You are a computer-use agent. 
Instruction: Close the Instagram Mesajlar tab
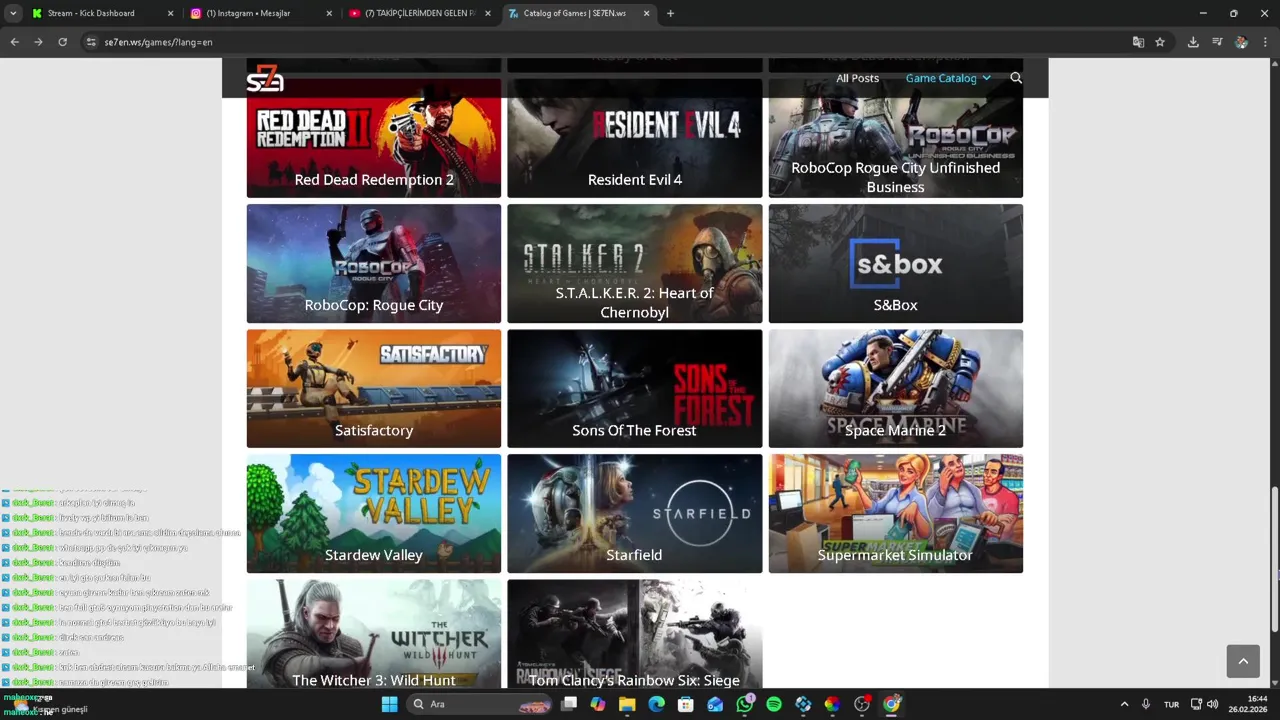tap(329, 13)
